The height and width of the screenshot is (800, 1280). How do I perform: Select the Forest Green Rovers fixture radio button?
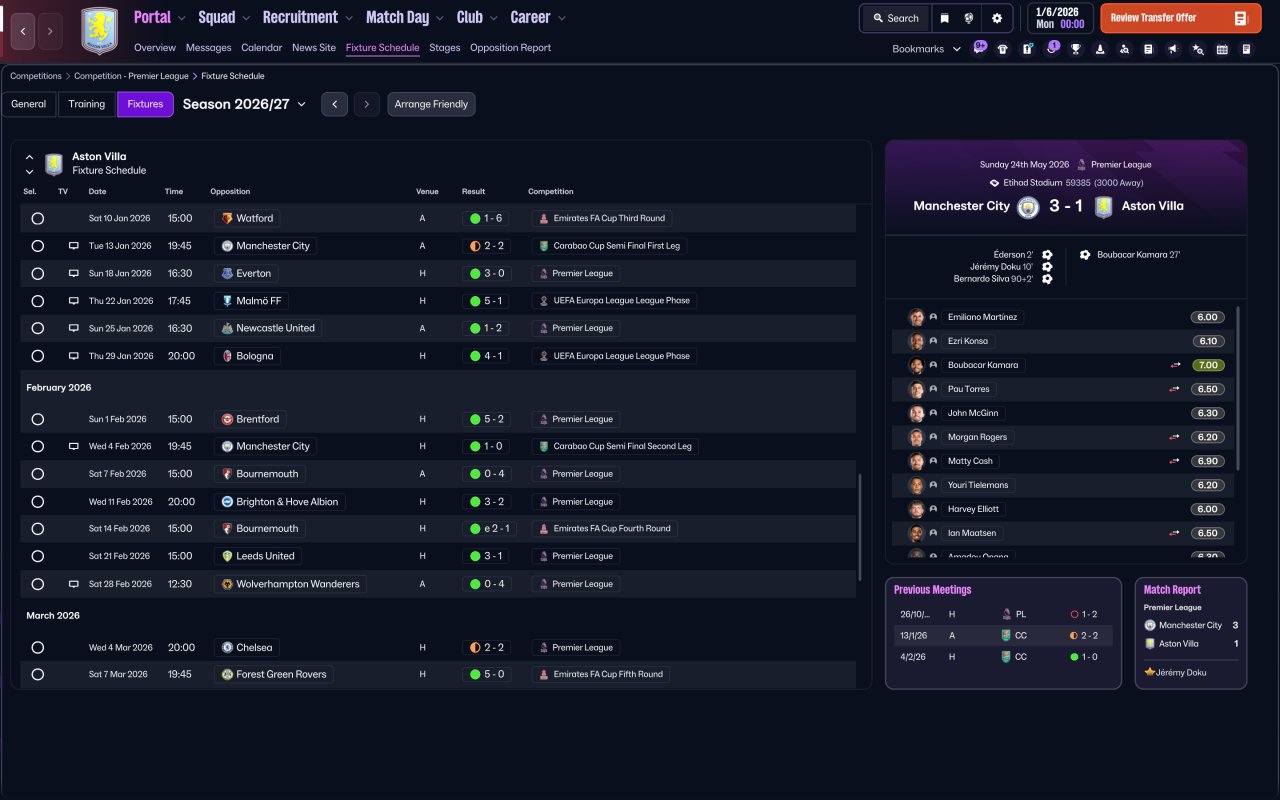[x=37, y=674]
